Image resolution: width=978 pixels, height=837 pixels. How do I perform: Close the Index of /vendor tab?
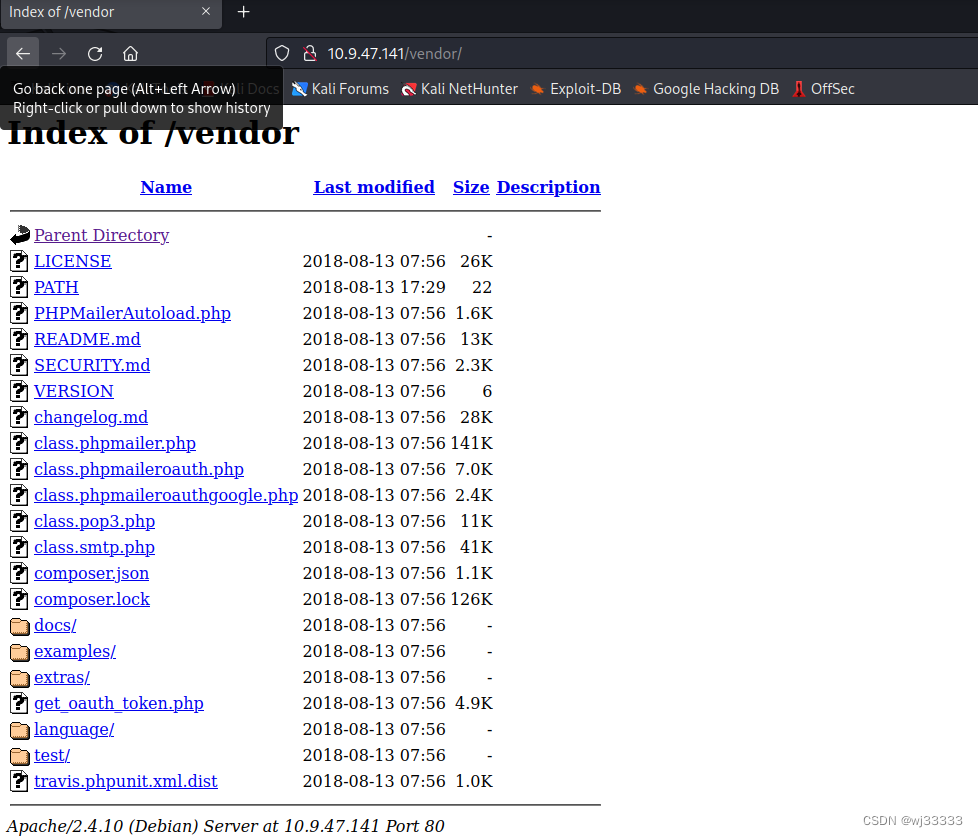(x=206, y=11)
